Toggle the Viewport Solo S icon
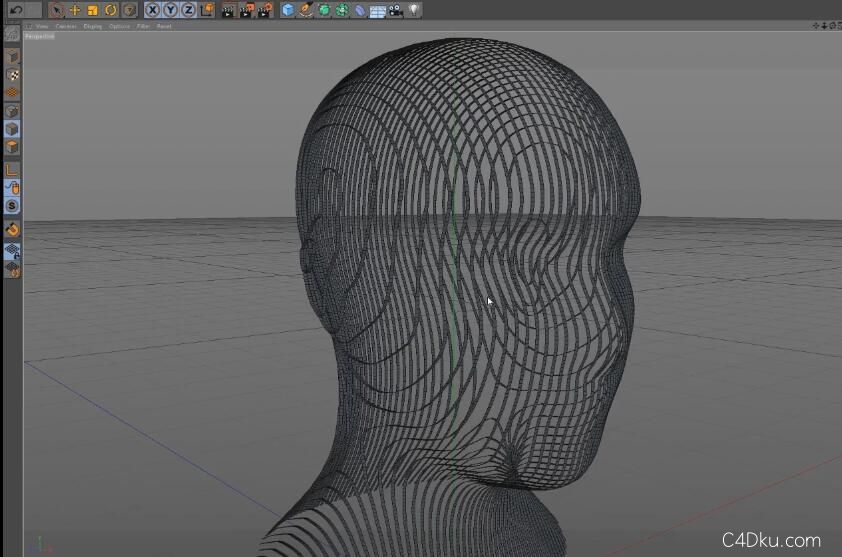The width and height of the screenshot is (842, 557). point(12,206)
